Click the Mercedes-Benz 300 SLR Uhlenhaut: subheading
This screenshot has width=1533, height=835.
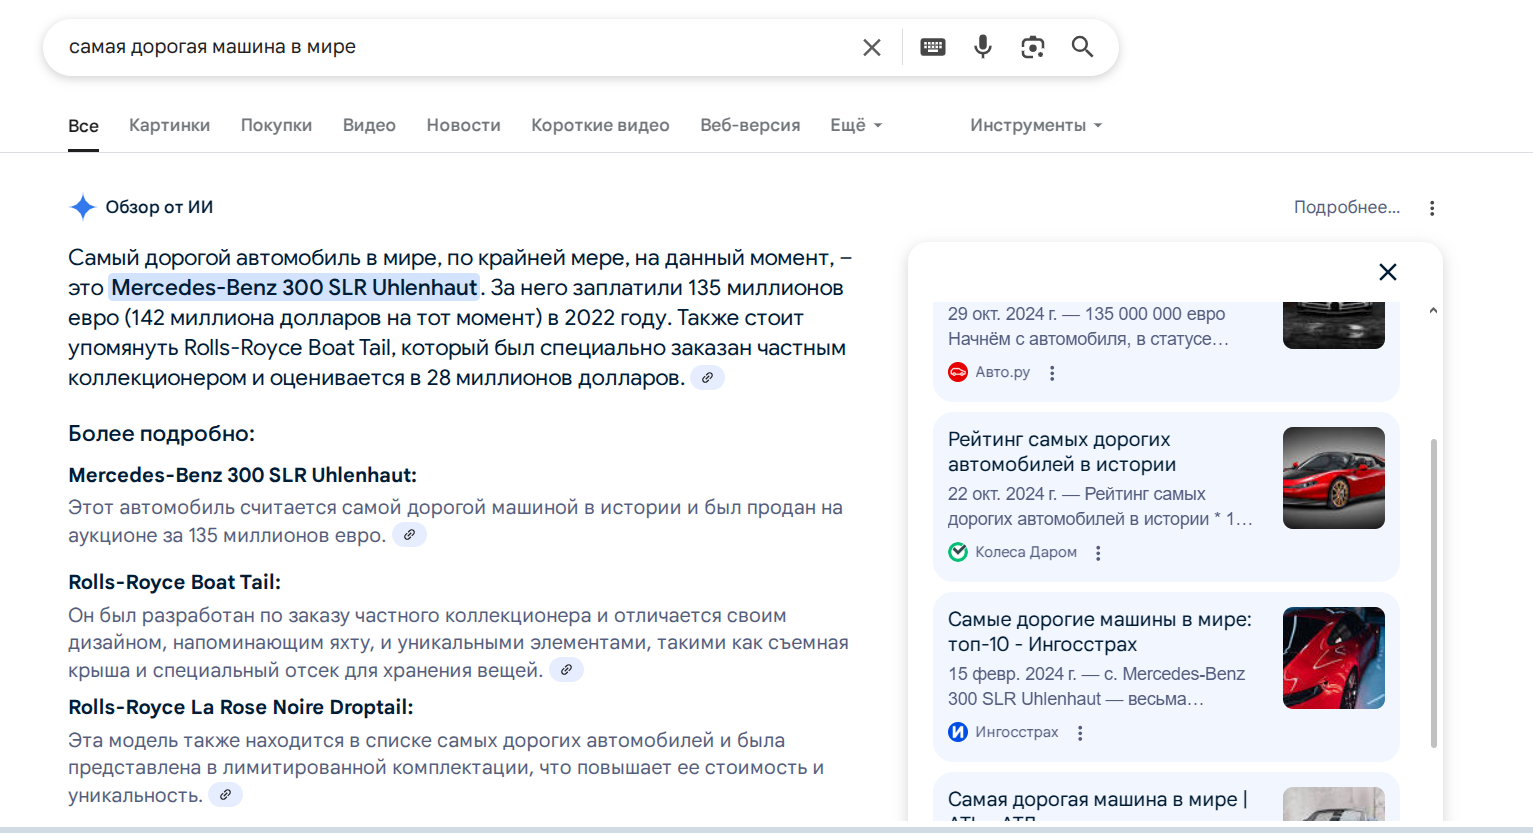point(242,475)
